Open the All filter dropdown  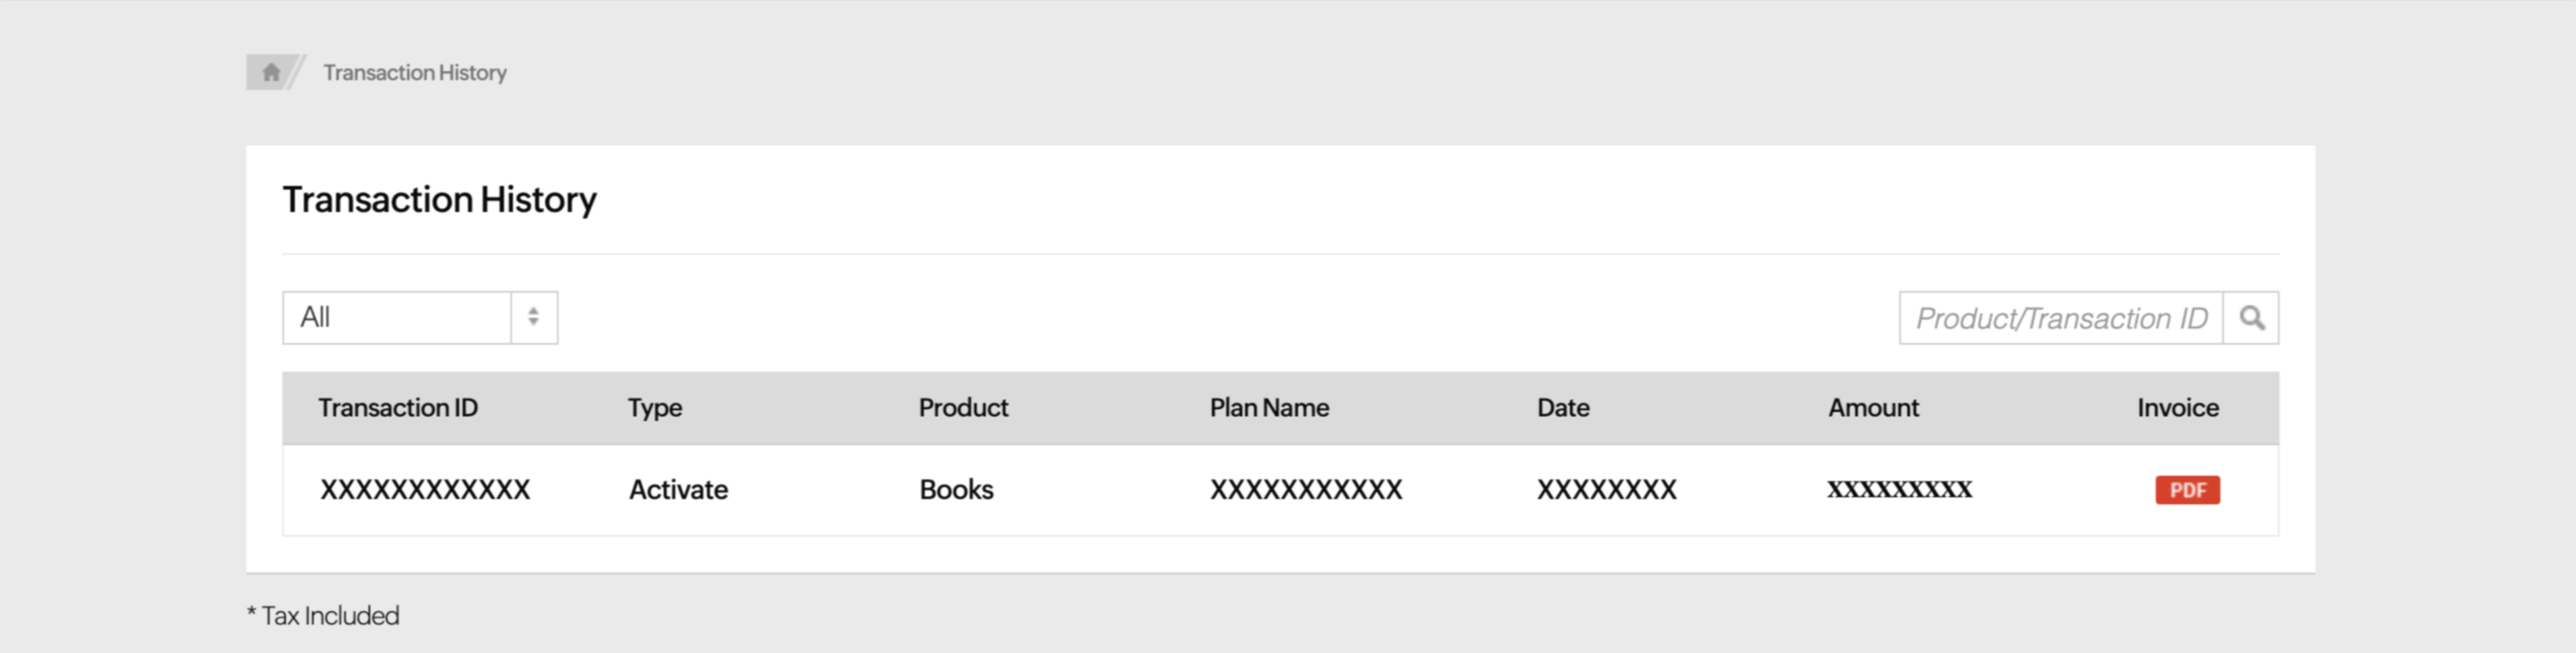[397, 318]
